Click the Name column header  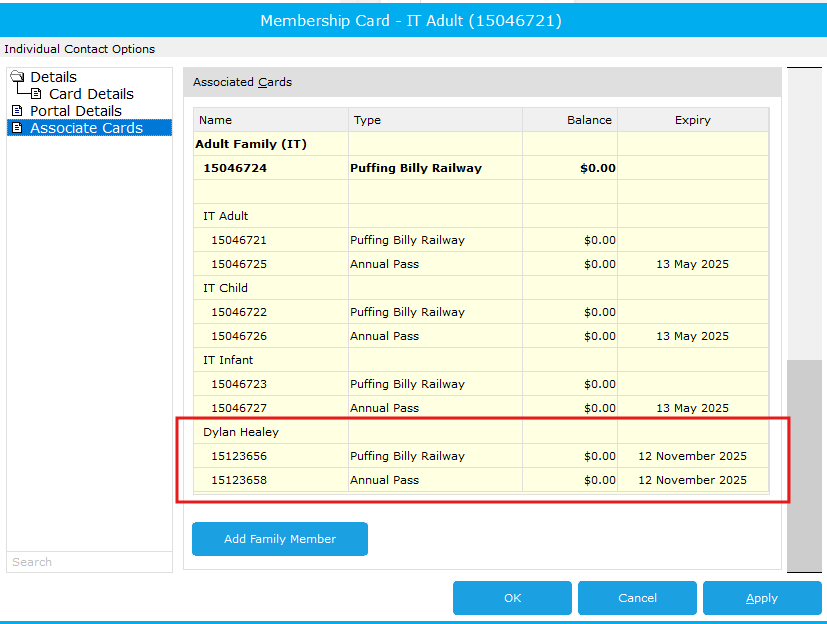[x=271, y=120]
